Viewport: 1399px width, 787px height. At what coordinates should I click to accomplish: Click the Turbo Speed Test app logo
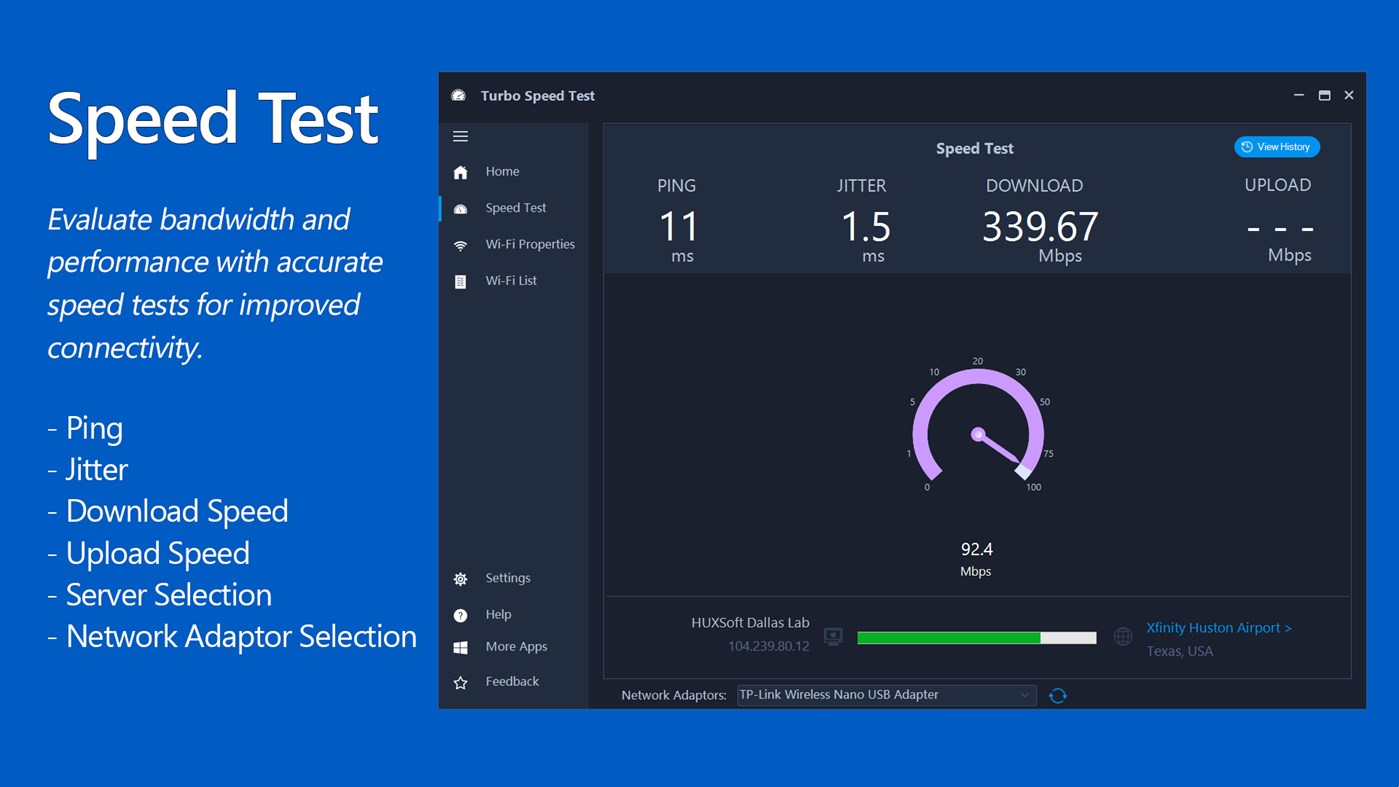(x=458, y=93)
